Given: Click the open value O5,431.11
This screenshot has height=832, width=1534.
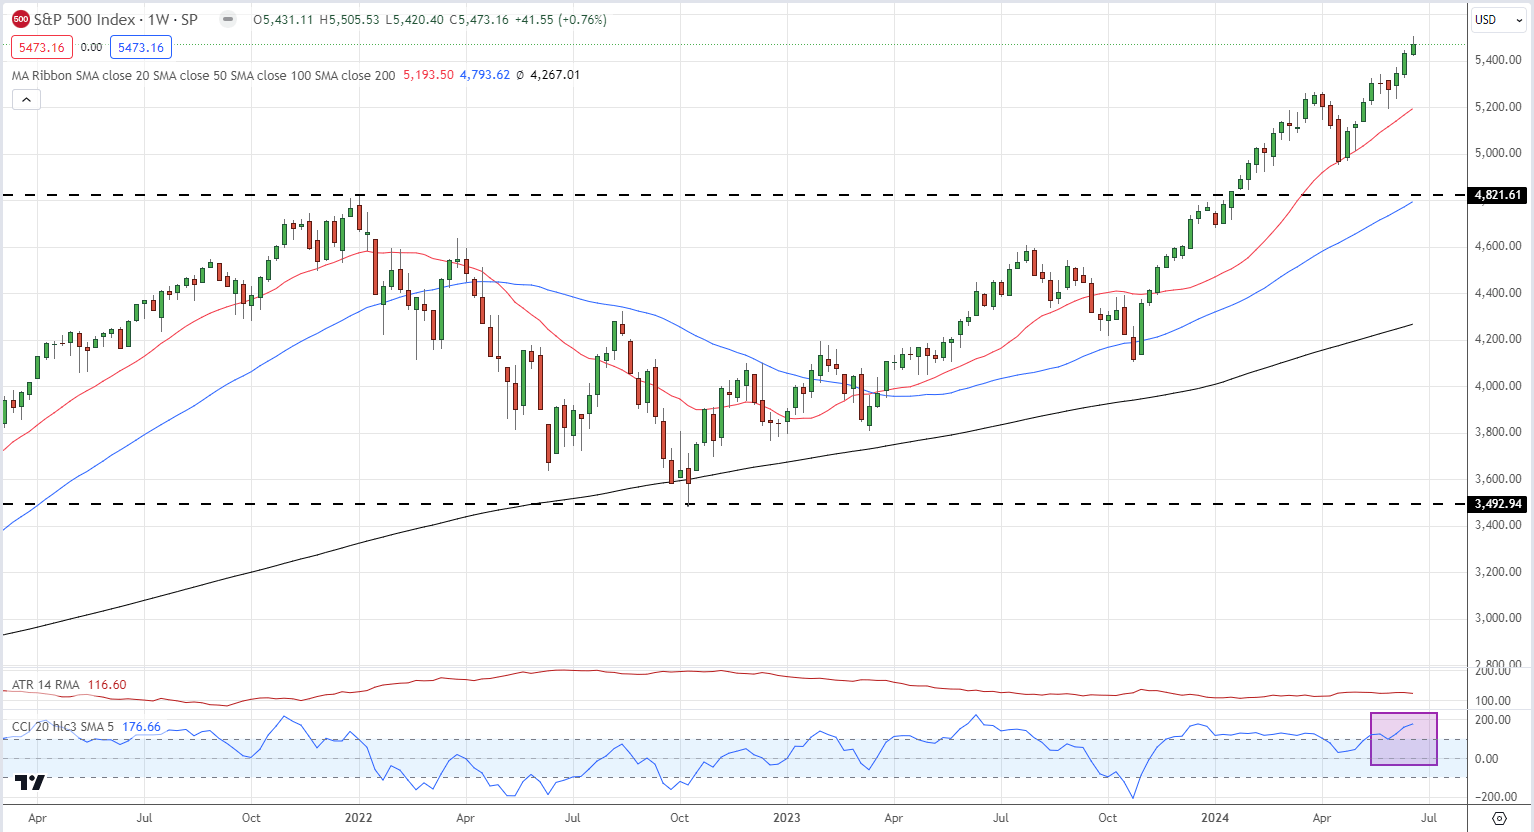Looking at the screenshot, I should coord(284,19).
